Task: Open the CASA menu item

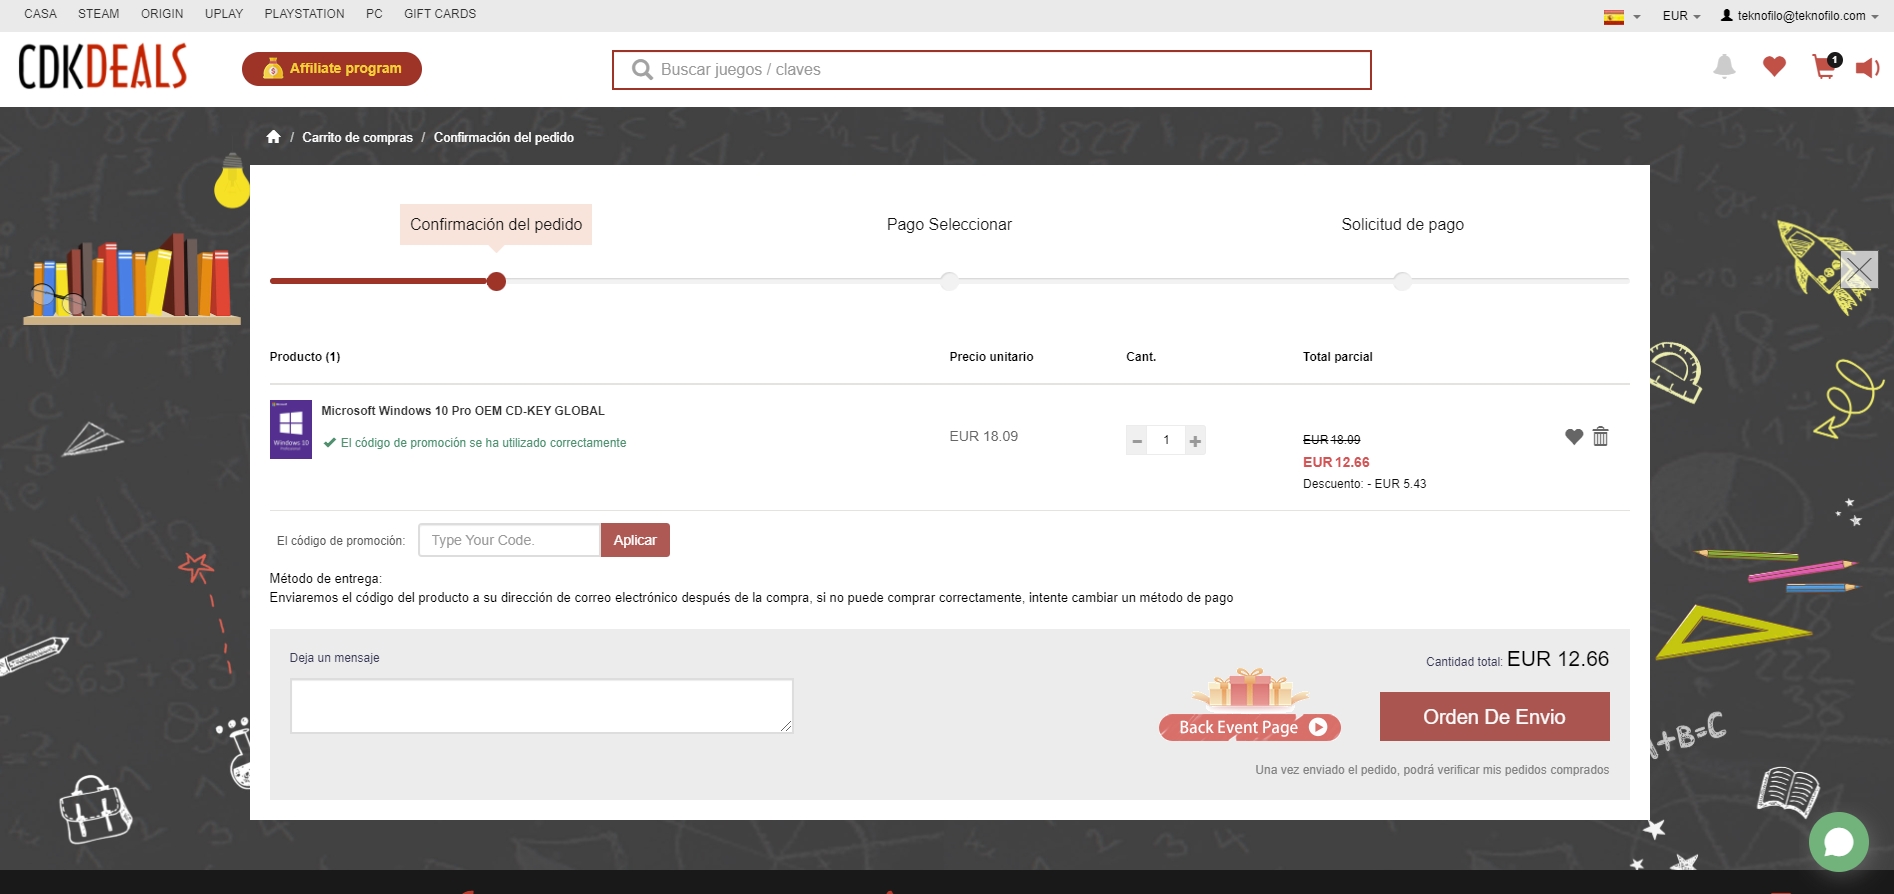Action: (41, 14)
